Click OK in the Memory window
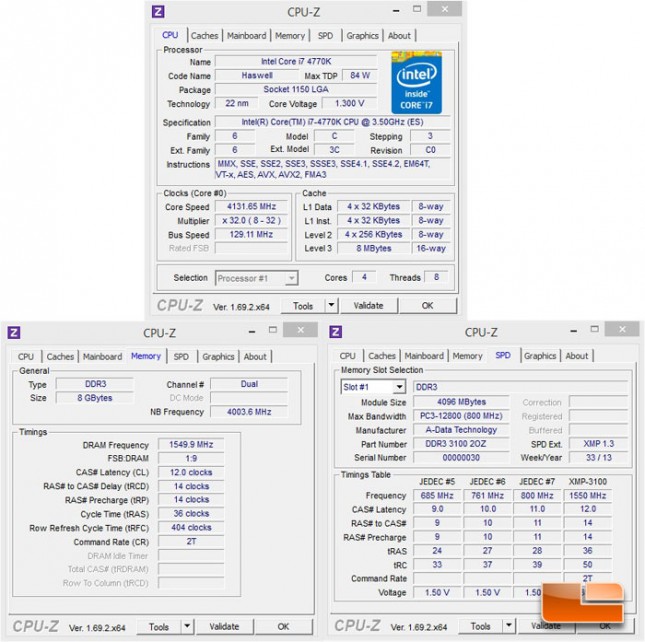 point(283,626)
